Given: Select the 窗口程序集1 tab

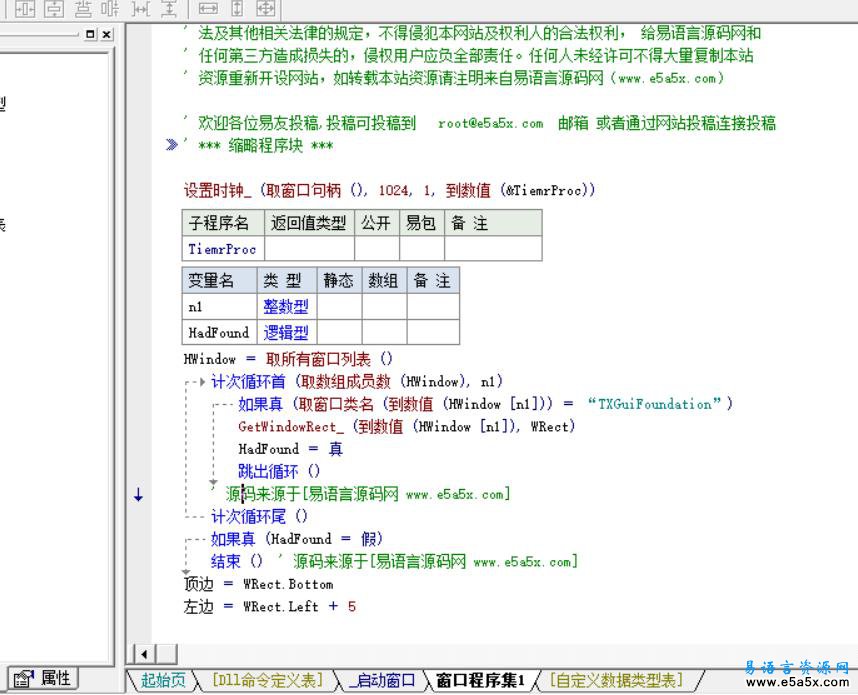Looking at the screenshot, I should 480,680.
